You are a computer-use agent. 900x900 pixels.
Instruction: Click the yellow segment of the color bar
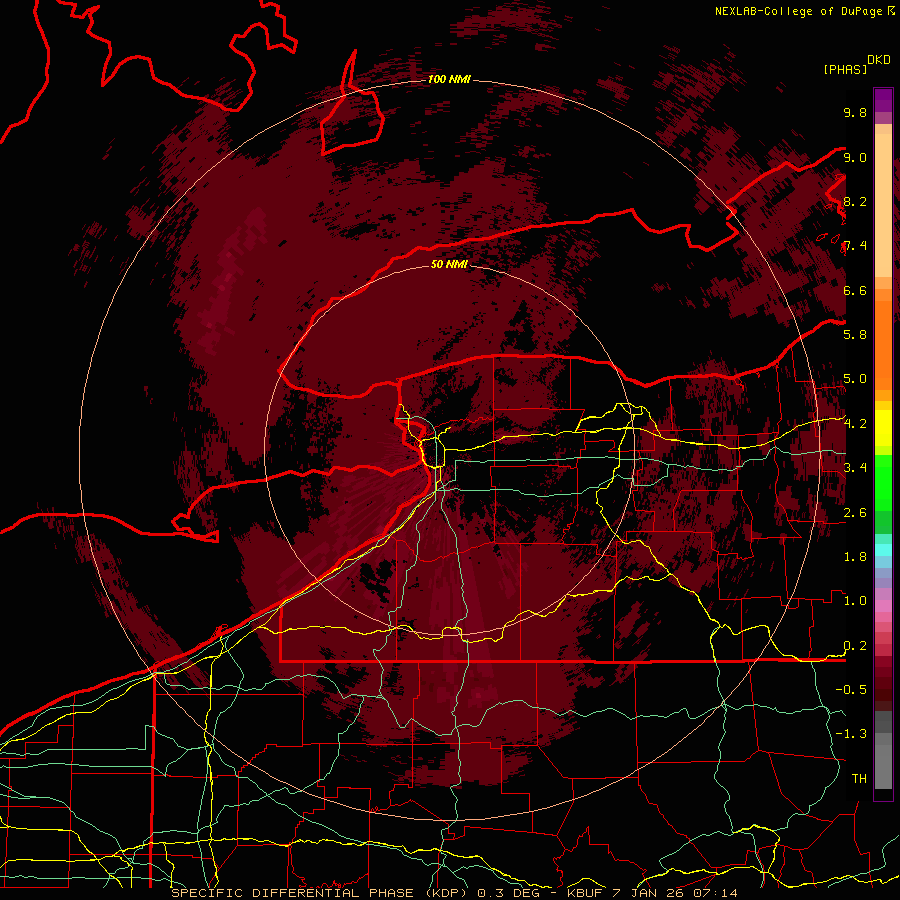point(883,428)
